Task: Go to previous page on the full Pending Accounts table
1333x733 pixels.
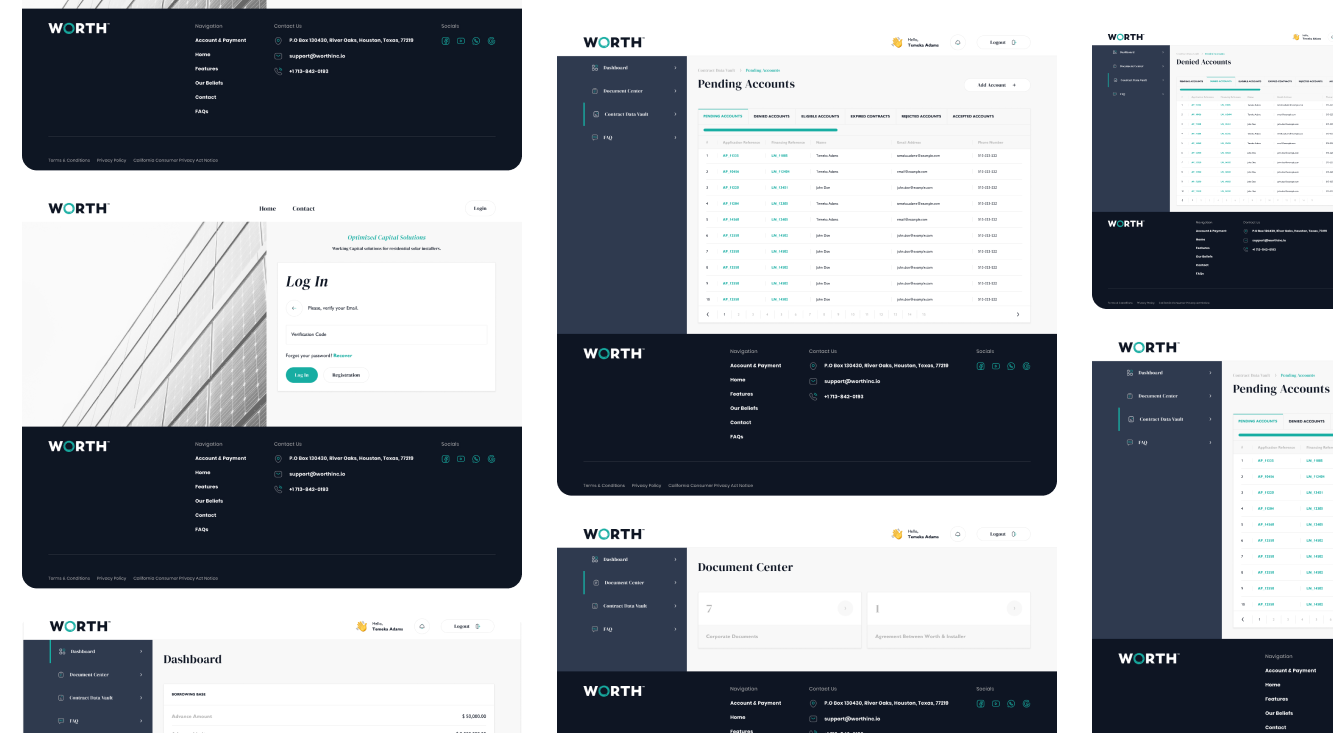Action: (x=708, y=314)
